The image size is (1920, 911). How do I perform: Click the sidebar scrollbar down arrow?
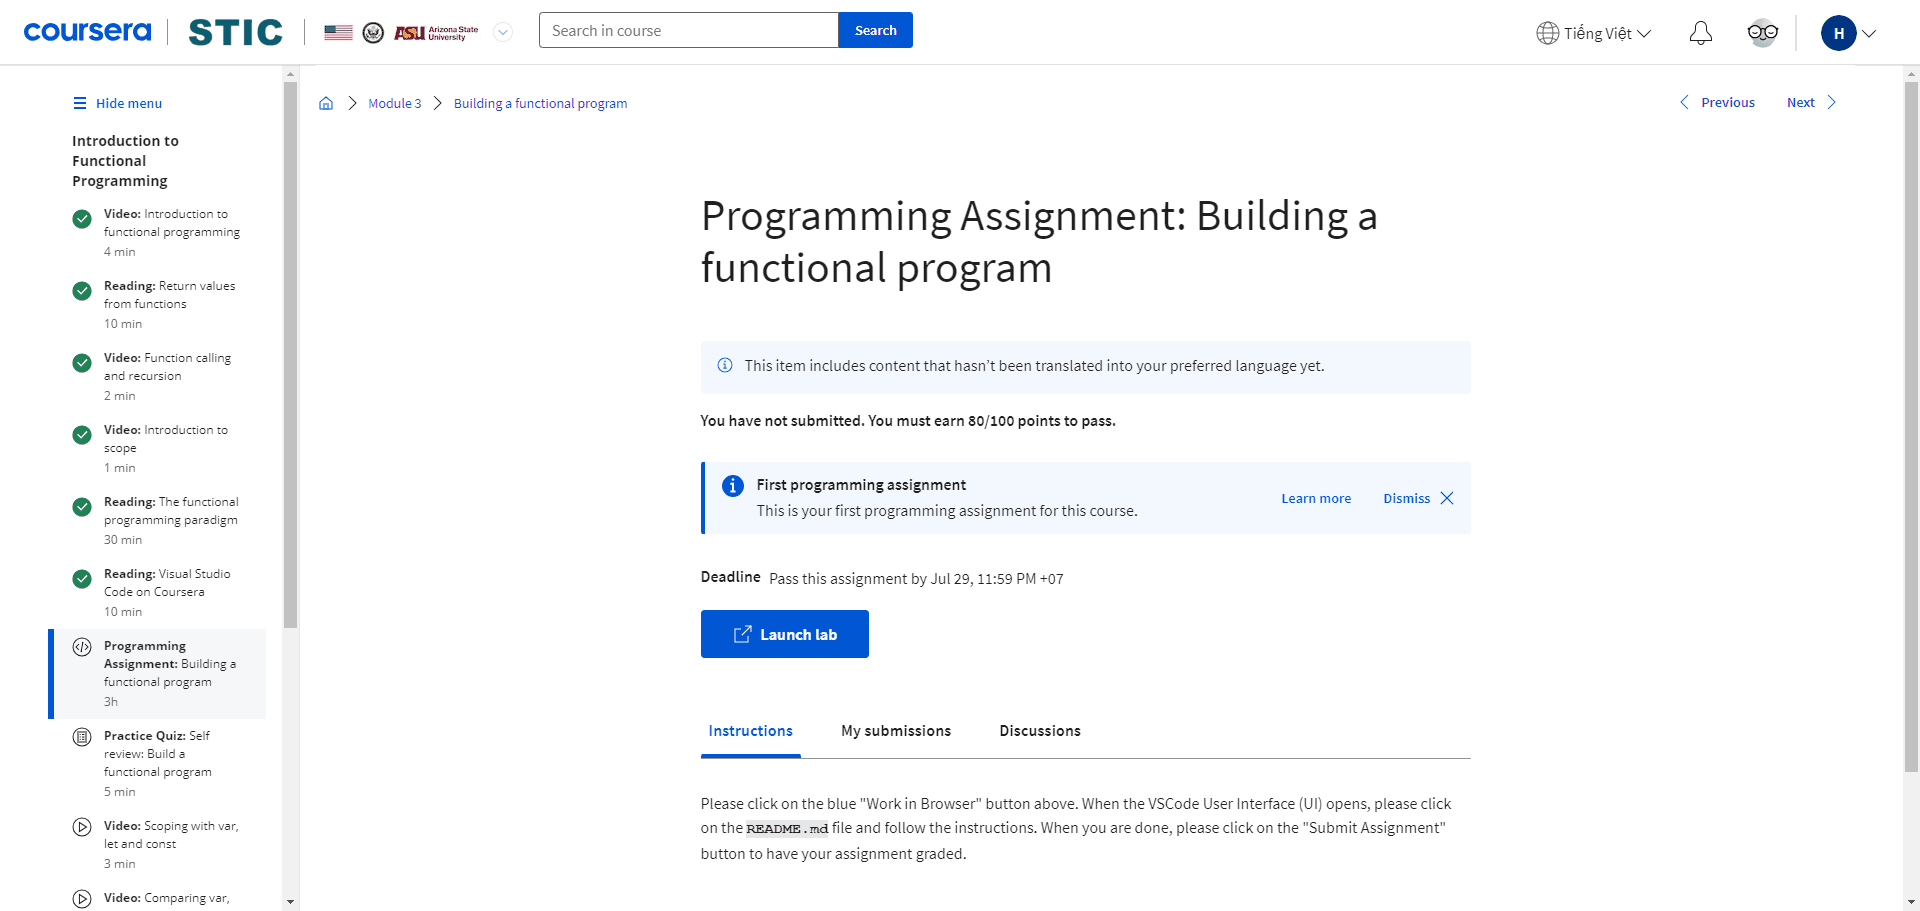point(290,902)
